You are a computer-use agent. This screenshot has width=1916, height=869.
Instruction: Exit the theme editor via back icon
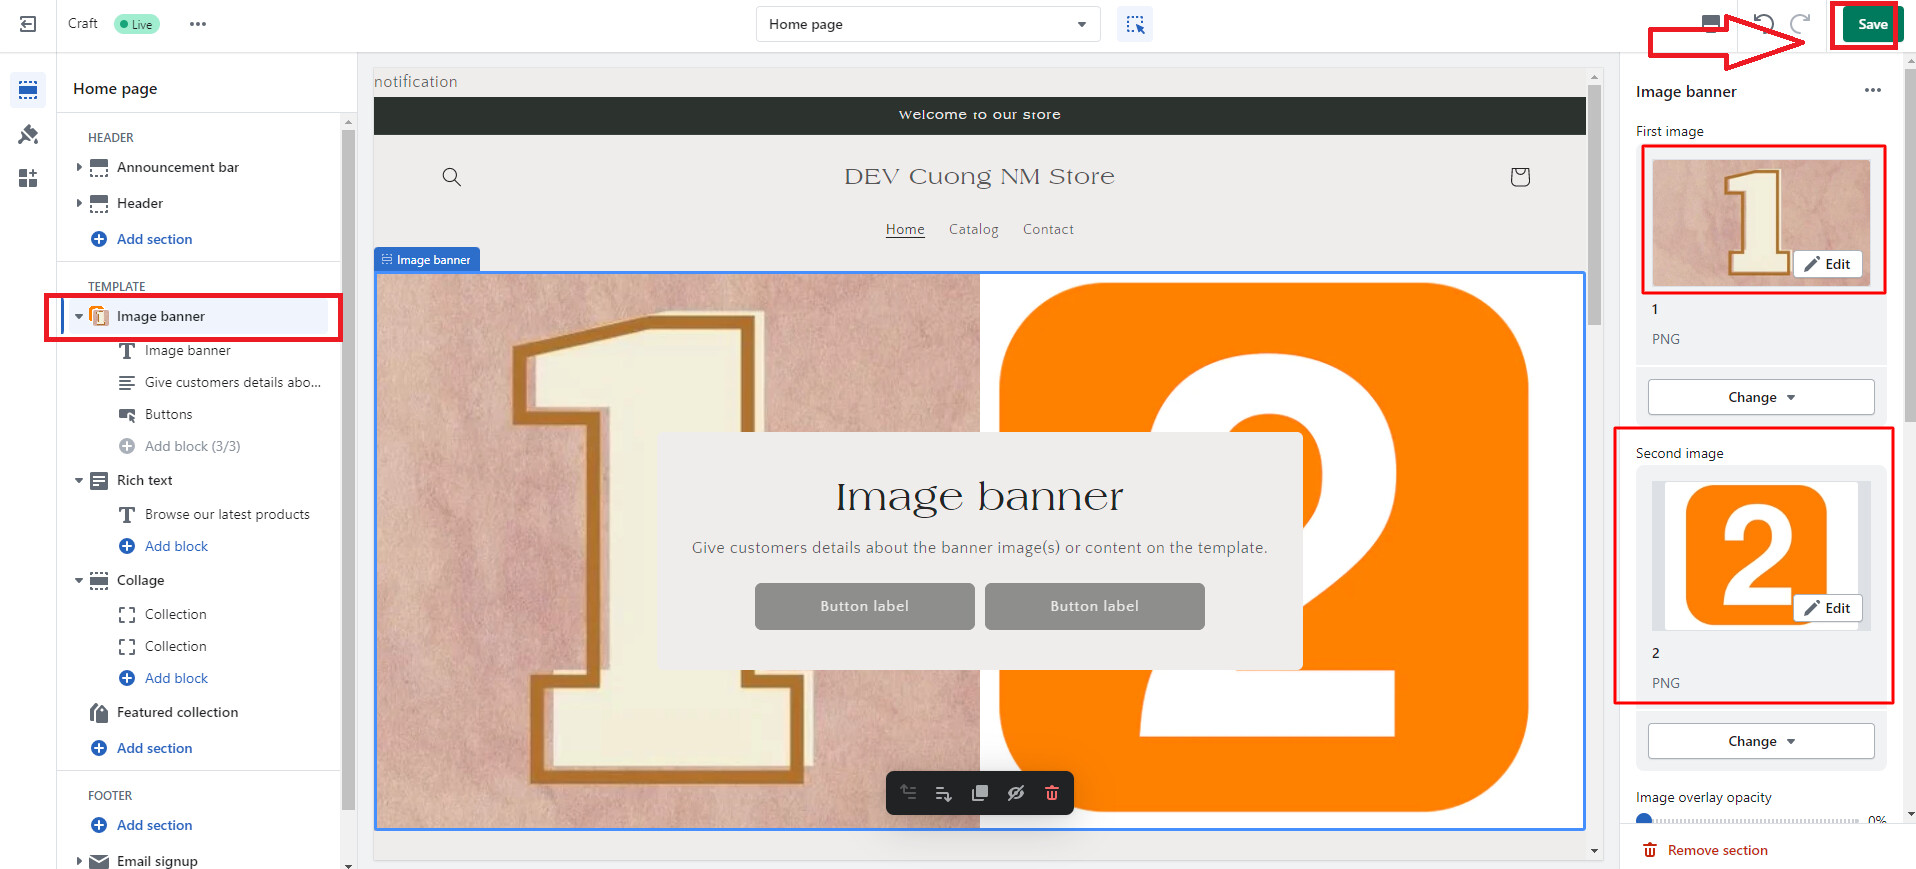28,24
